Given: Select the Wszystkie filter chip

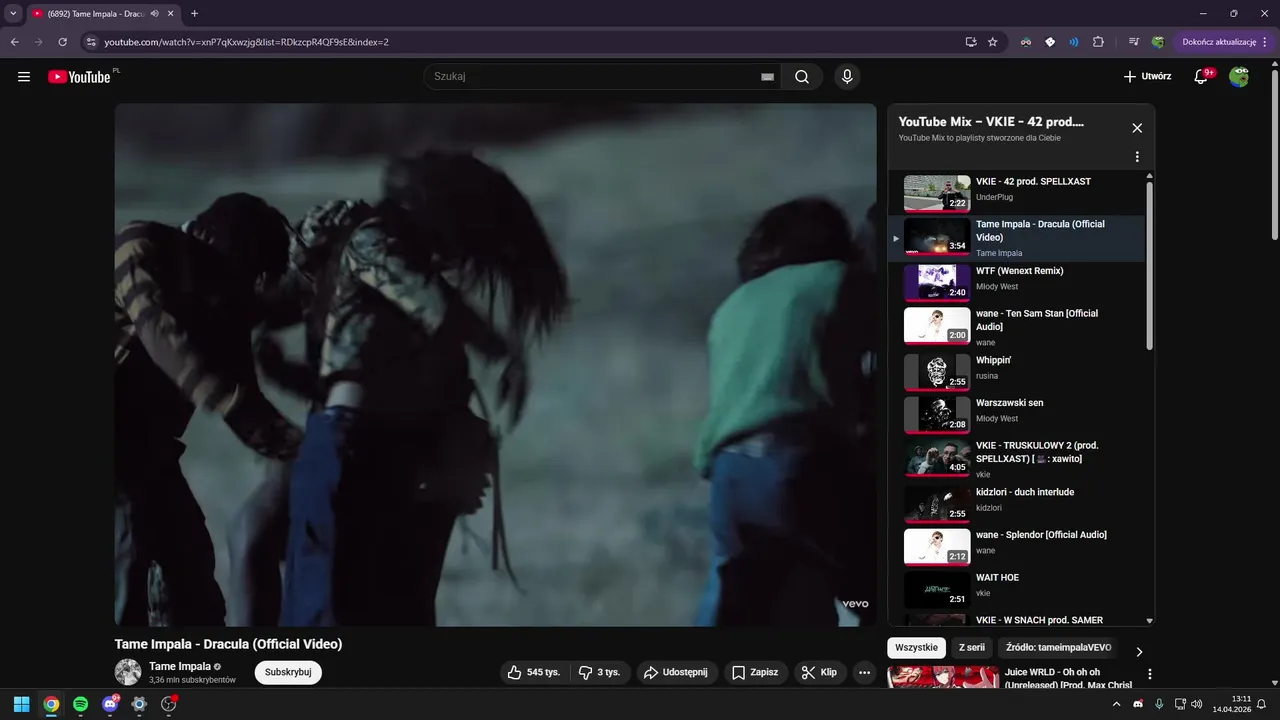Looking at the screenshot, I should point(917,648).
